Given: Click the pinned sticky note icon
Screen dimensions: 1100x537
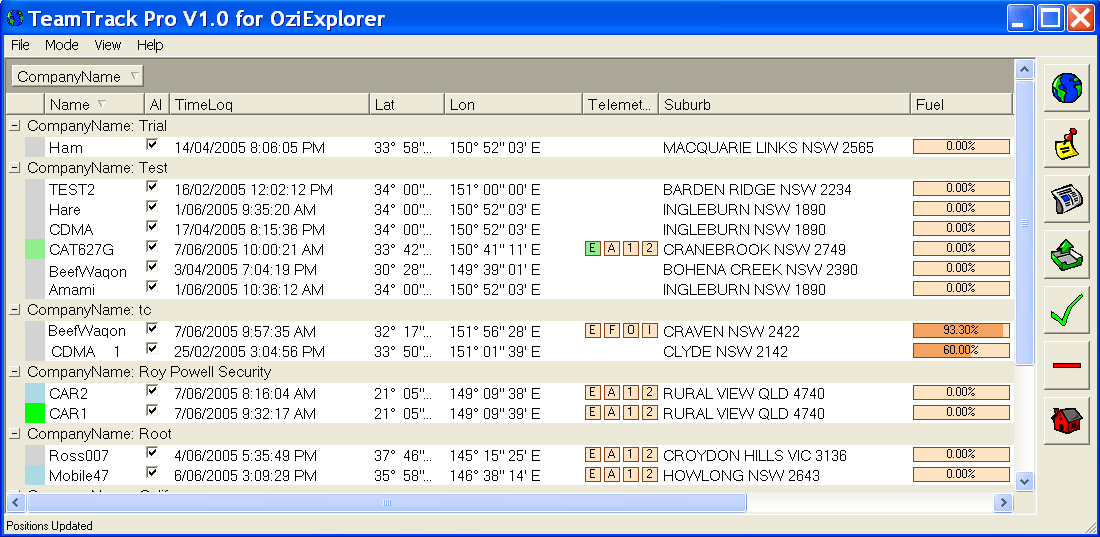Looking at the screenshot, I should 1066,144.
